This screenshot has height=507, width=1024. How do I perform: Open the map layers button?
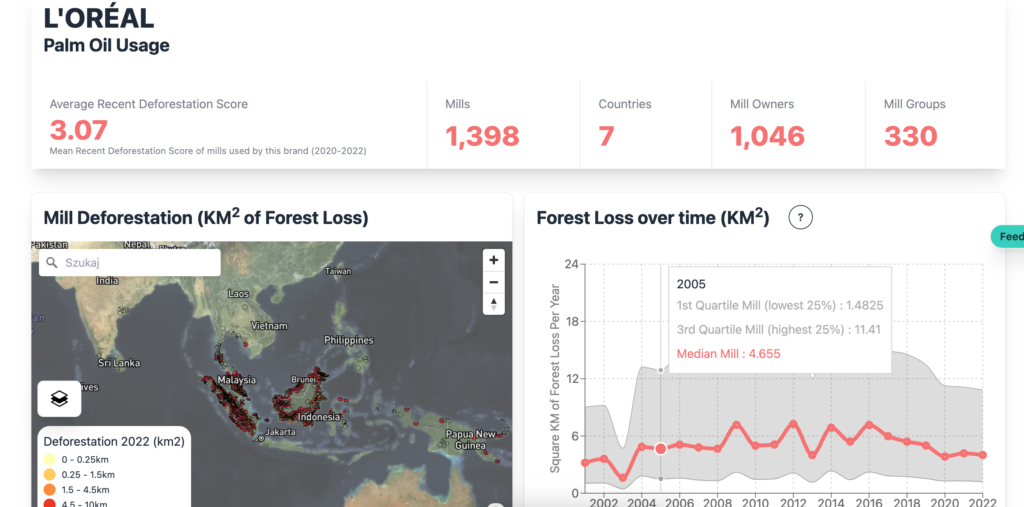click(59, 399)
